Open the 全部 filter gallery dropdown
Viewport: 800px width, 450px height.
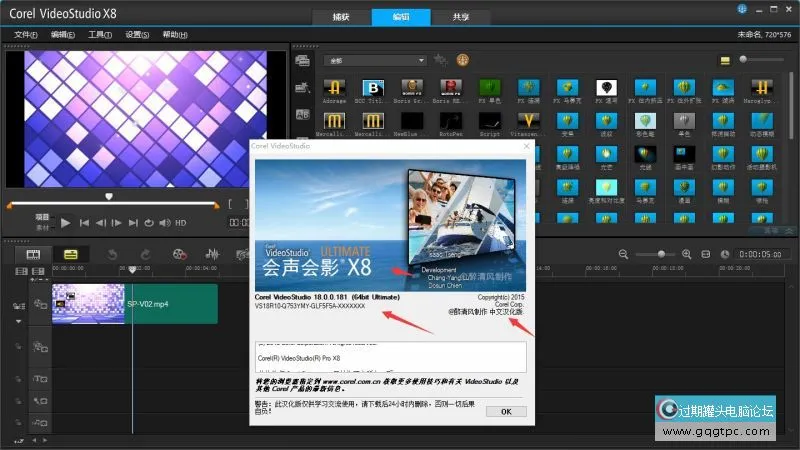tap(375, 61)
